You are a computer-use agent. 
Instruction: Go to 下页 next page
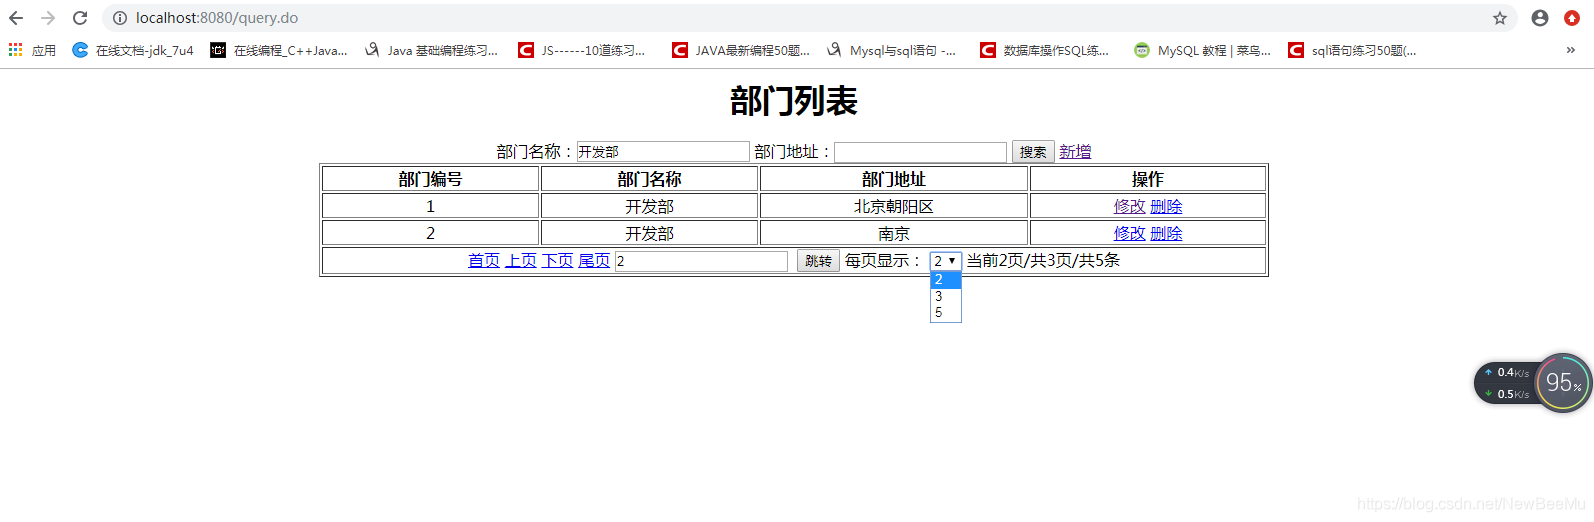(557, 260)
